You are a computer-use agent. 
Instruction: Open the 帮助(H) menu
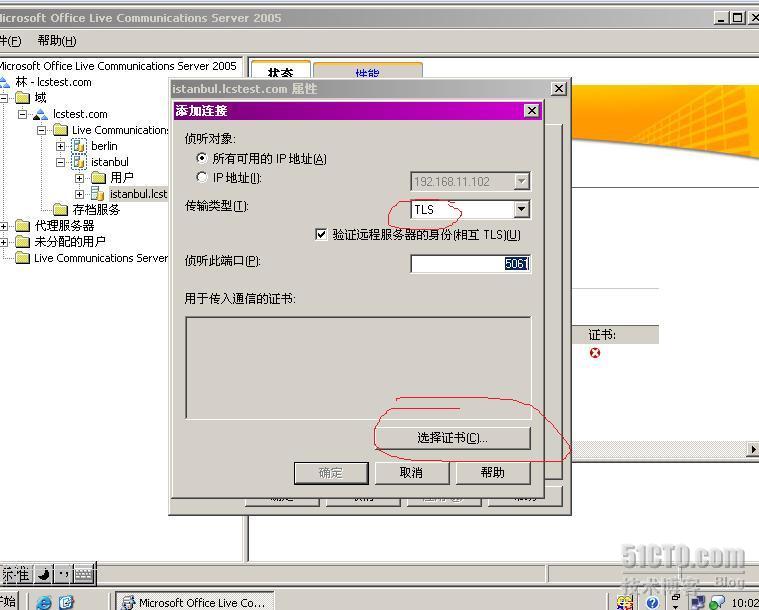click(57, 41)
